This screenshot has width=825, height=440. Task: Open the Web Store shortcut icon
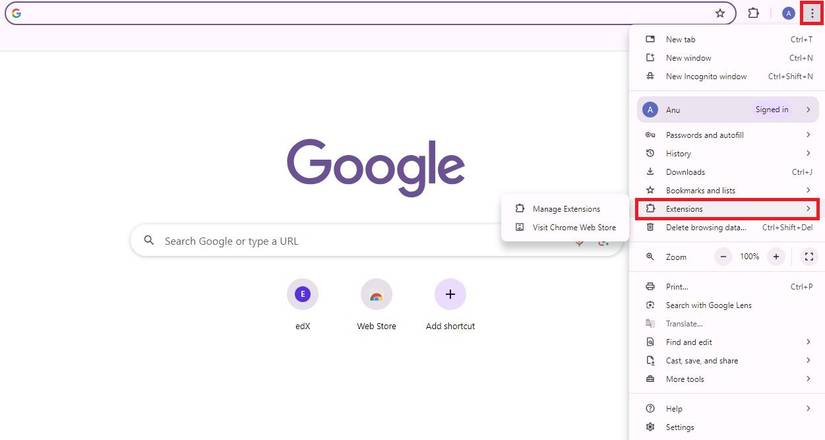(x=376, y=294)
